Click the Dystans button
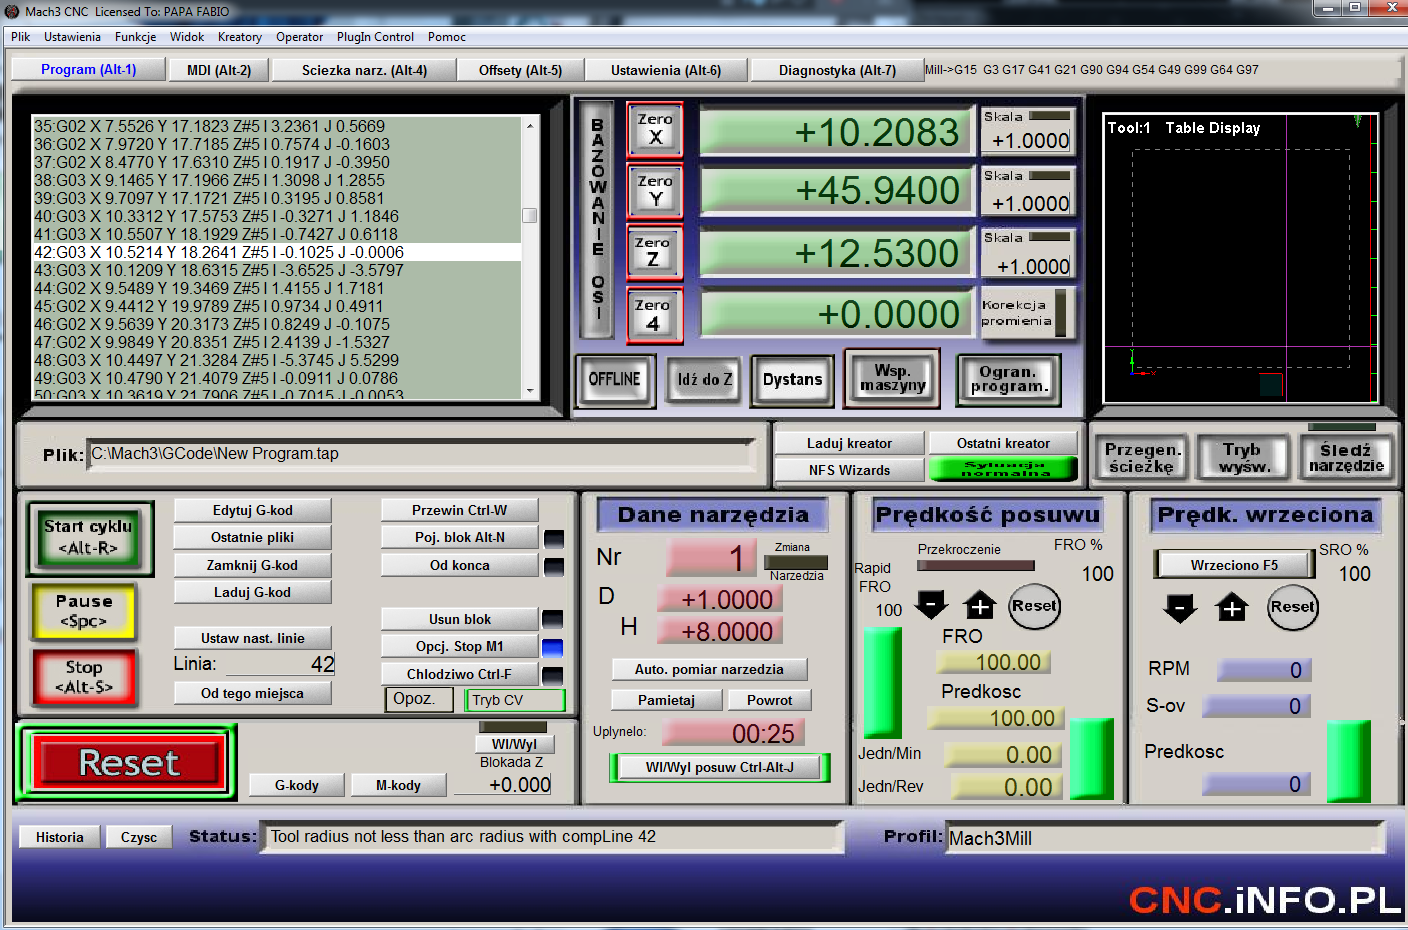Viewport: 1408px width, 930px height. 792,380
